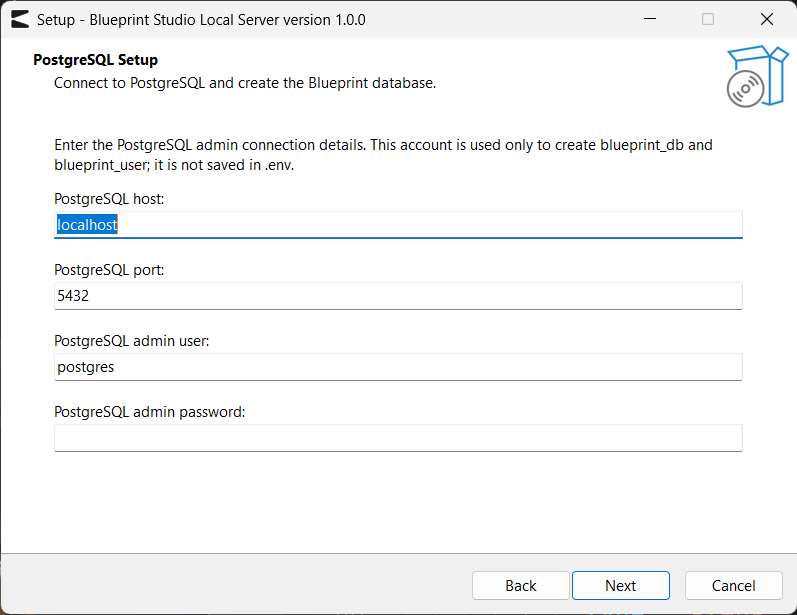
Task: Click the "PostgreSQL Setup" heading
Action: pyautogui.click(x=96, y=60)
